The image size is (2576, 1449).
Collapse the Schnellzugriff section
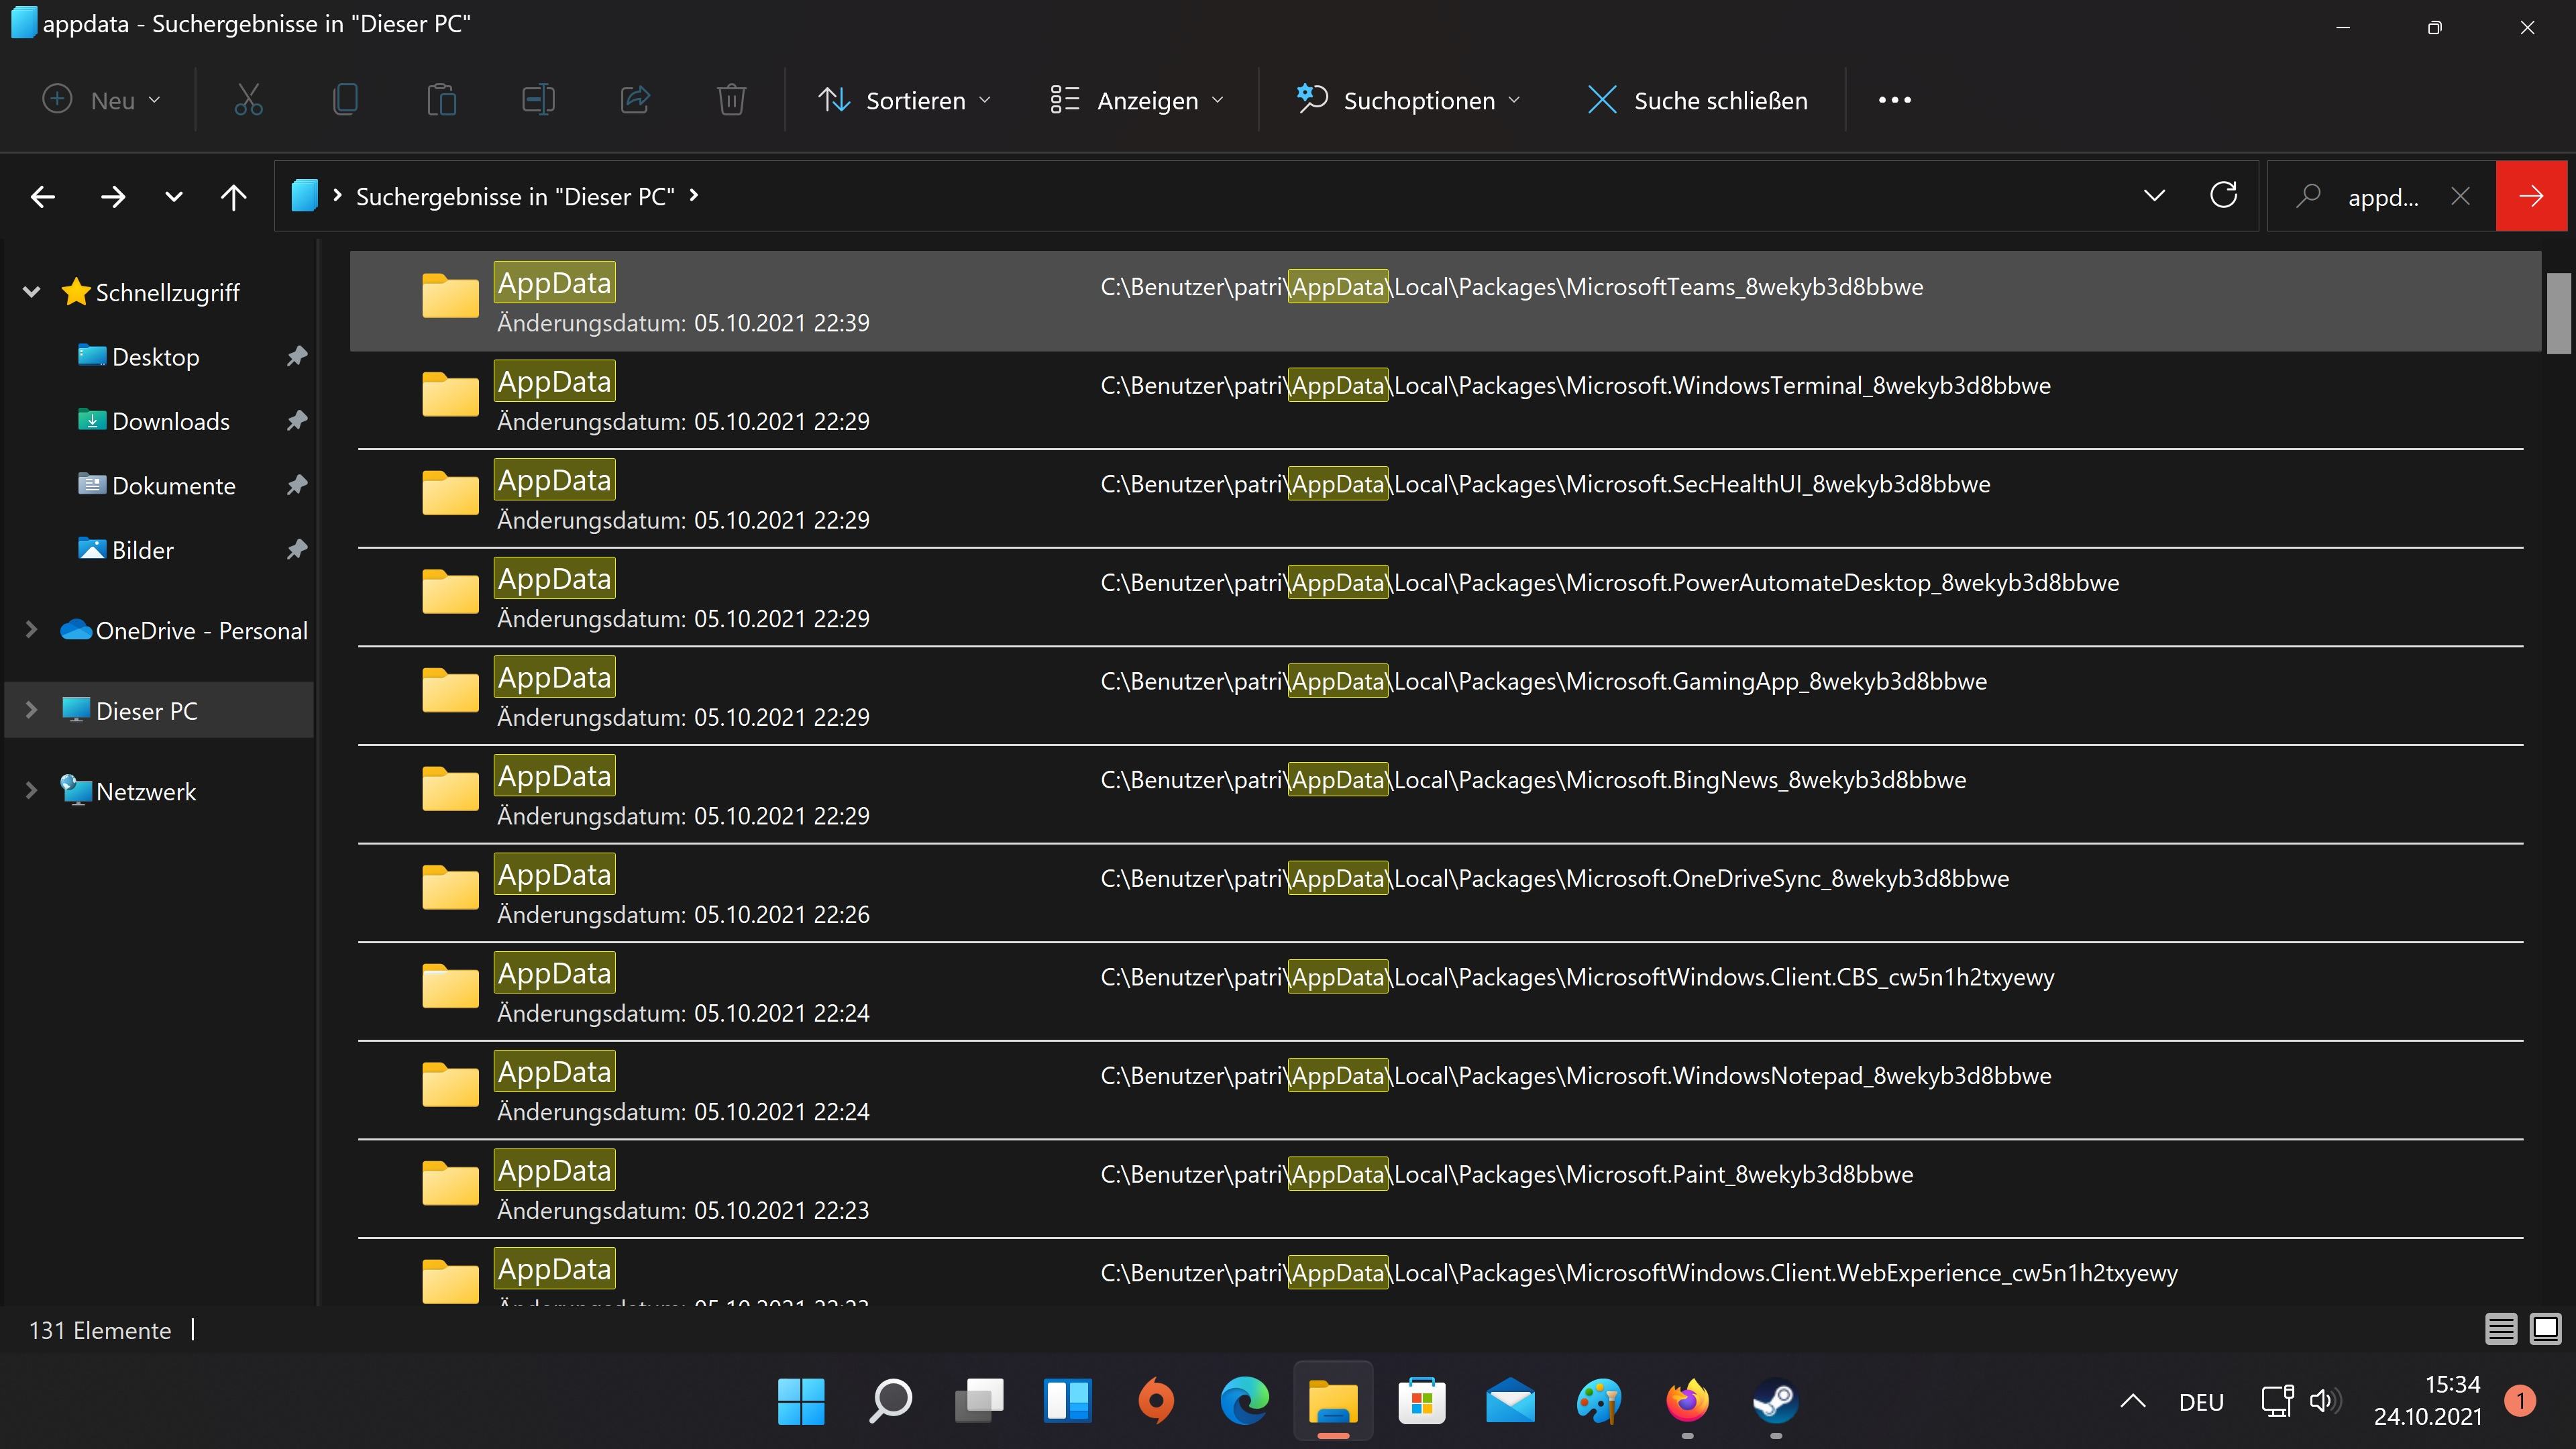(31, 292)
